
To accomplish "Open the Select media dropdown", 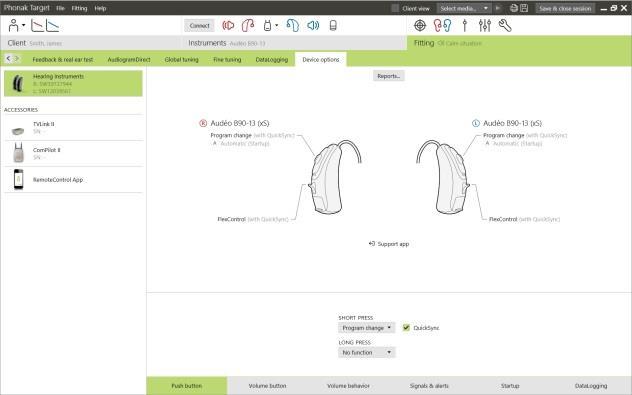I will pos(464,8).
